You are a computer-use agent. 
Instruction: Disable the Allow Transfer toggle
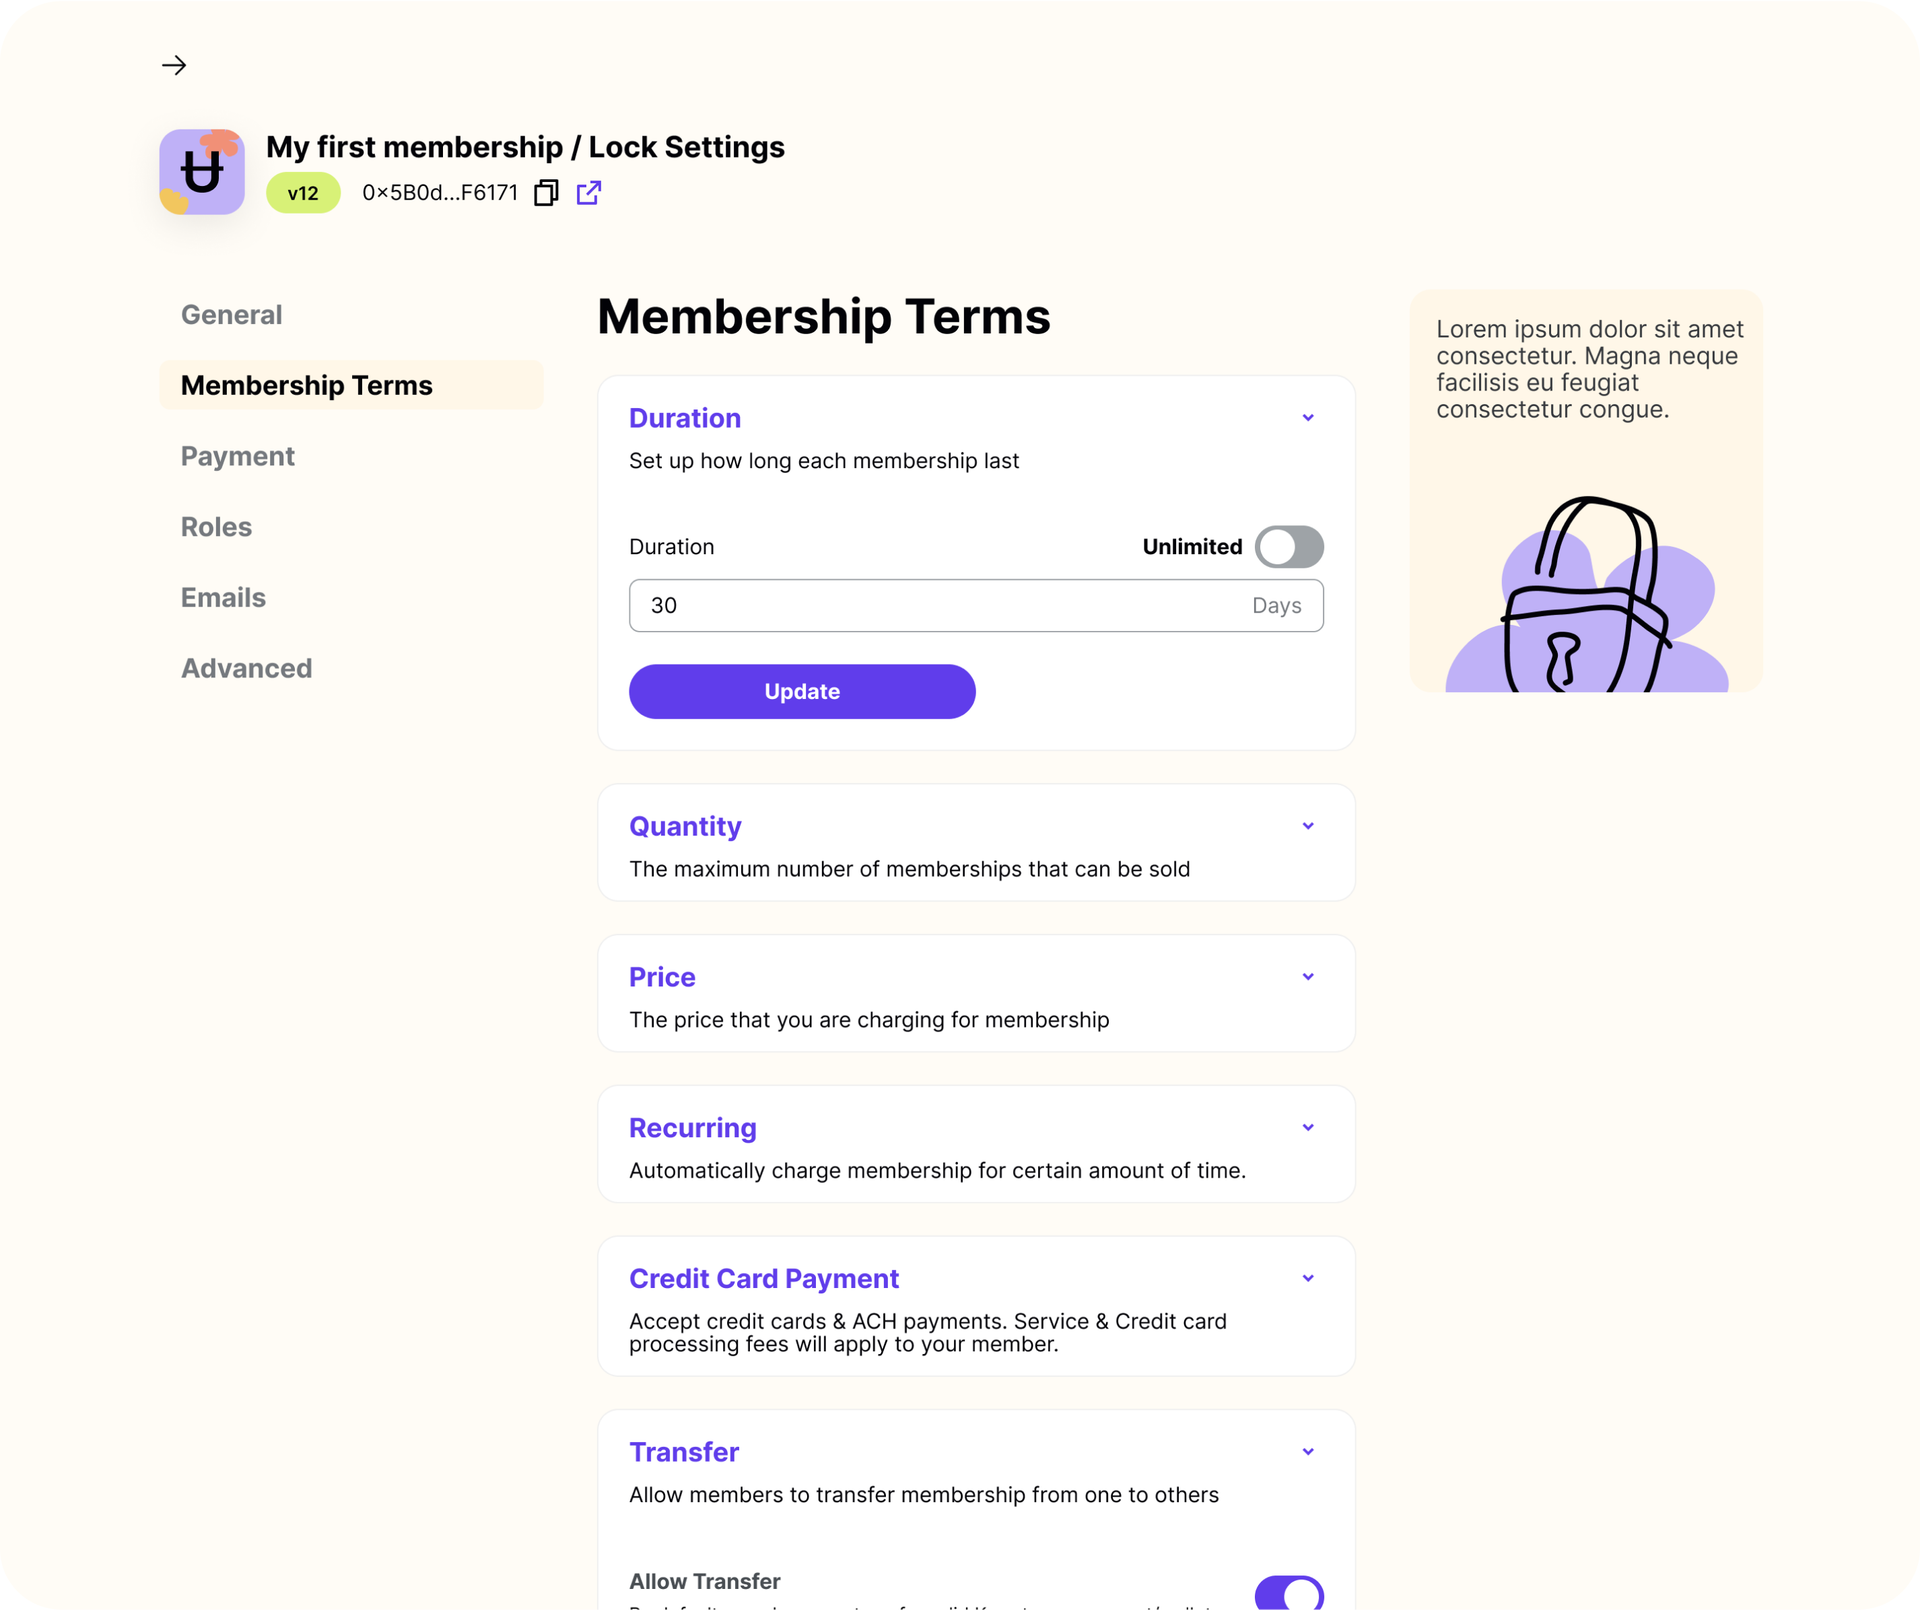coord(1289,1594)
